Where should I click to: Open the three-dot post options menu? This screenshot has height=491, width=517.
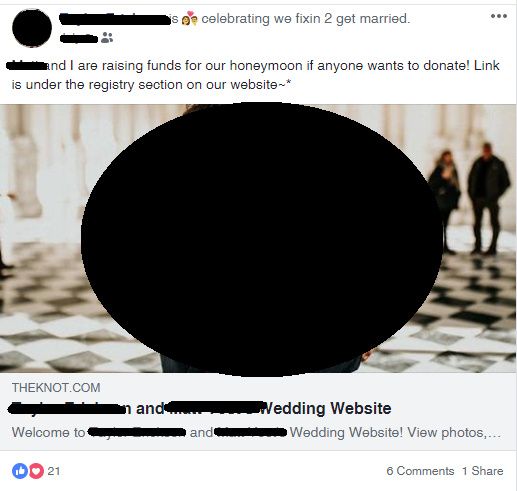click(499, 16)
